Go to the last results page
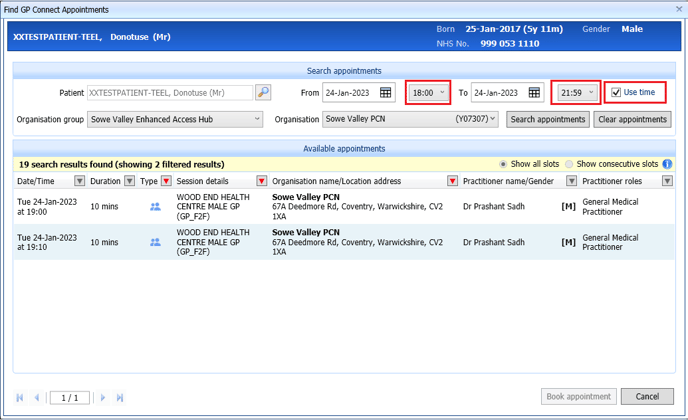This screenshot has height=420, width=688. click(x=120, y=397)
